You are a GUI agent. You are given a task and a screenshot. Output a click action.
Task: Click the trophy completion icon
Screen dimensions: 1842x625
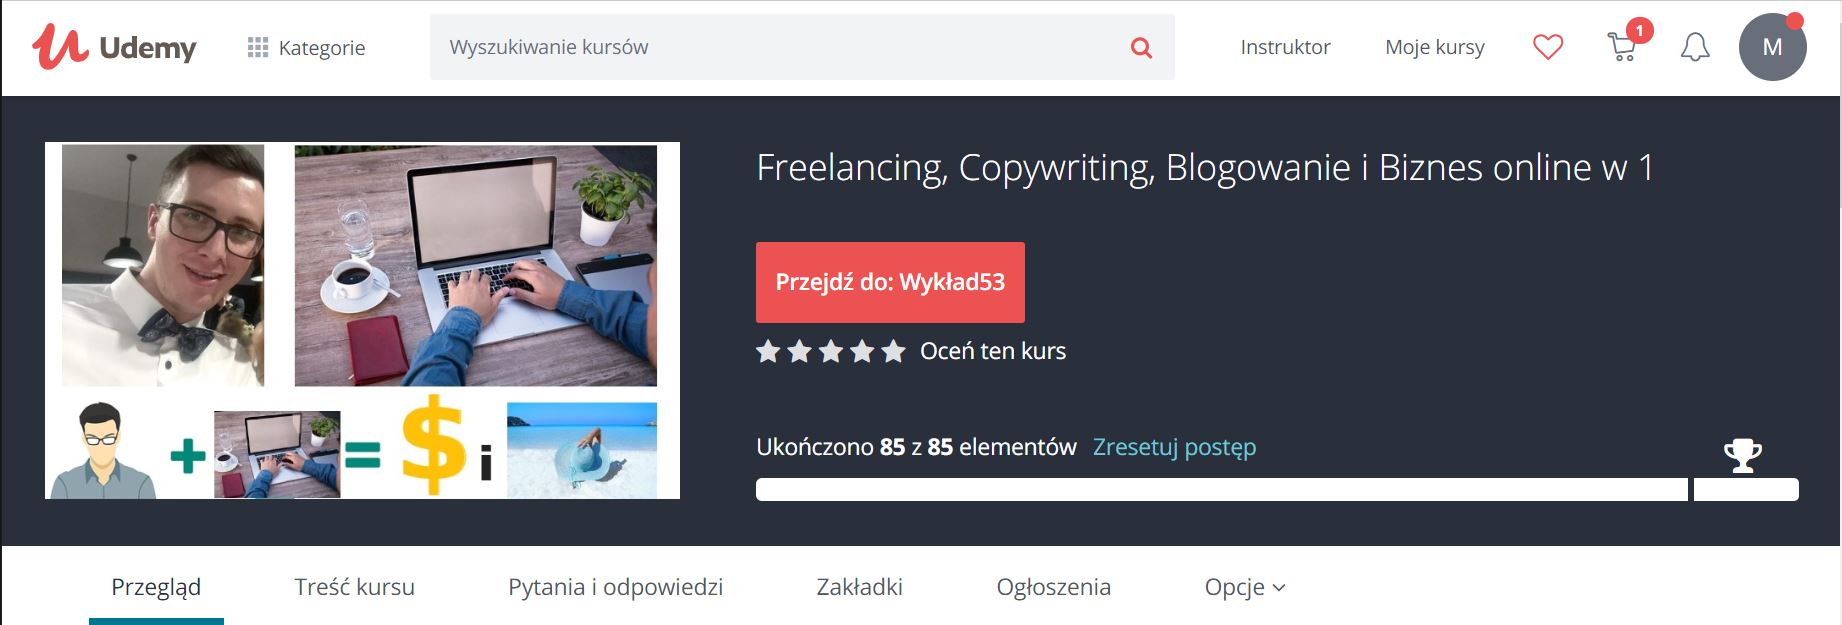coord(1743,455)
